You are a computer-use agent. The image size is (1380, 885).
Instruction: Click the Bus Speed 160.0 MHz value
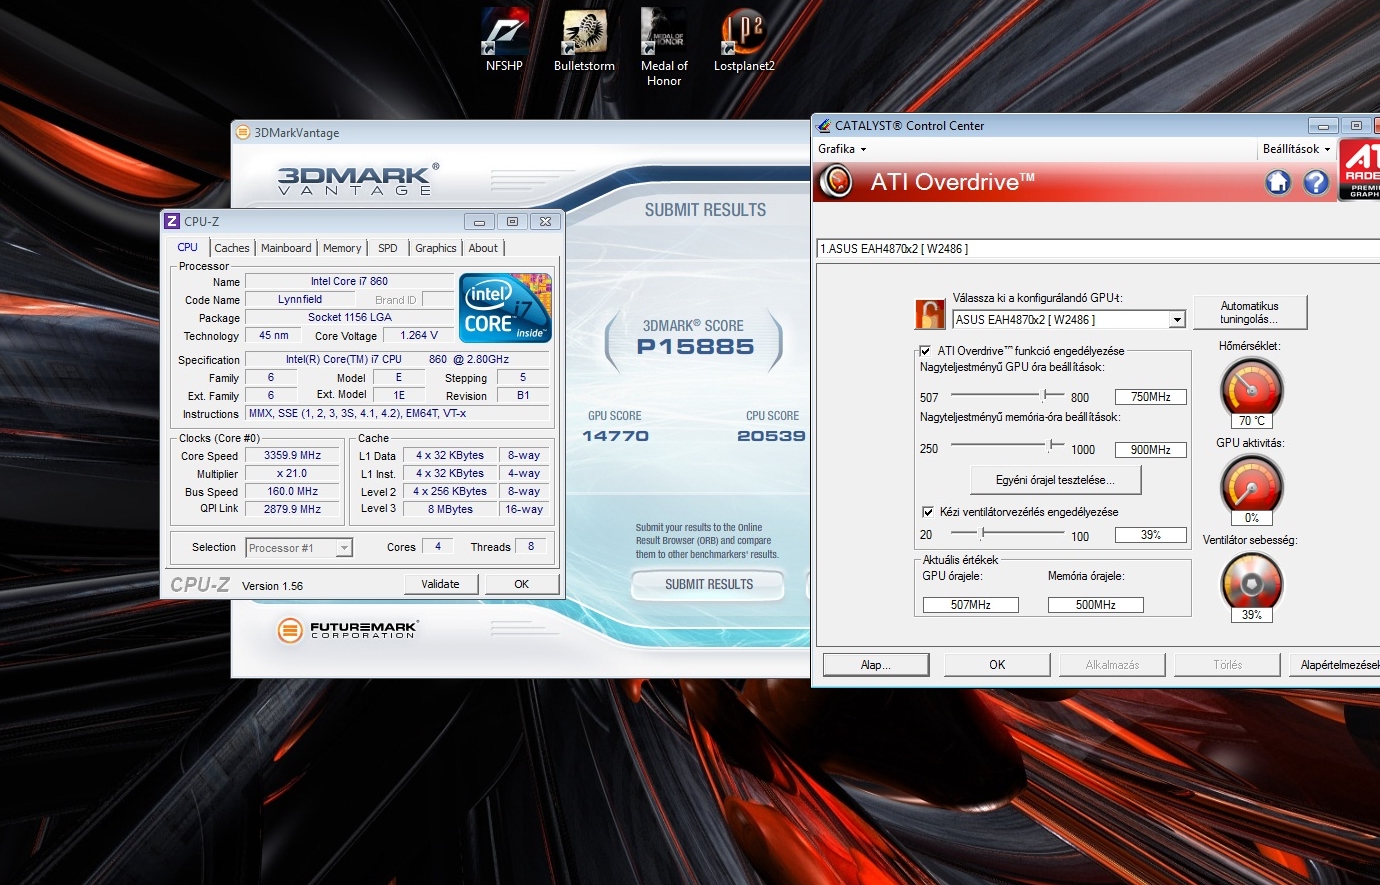pos(292,491)
